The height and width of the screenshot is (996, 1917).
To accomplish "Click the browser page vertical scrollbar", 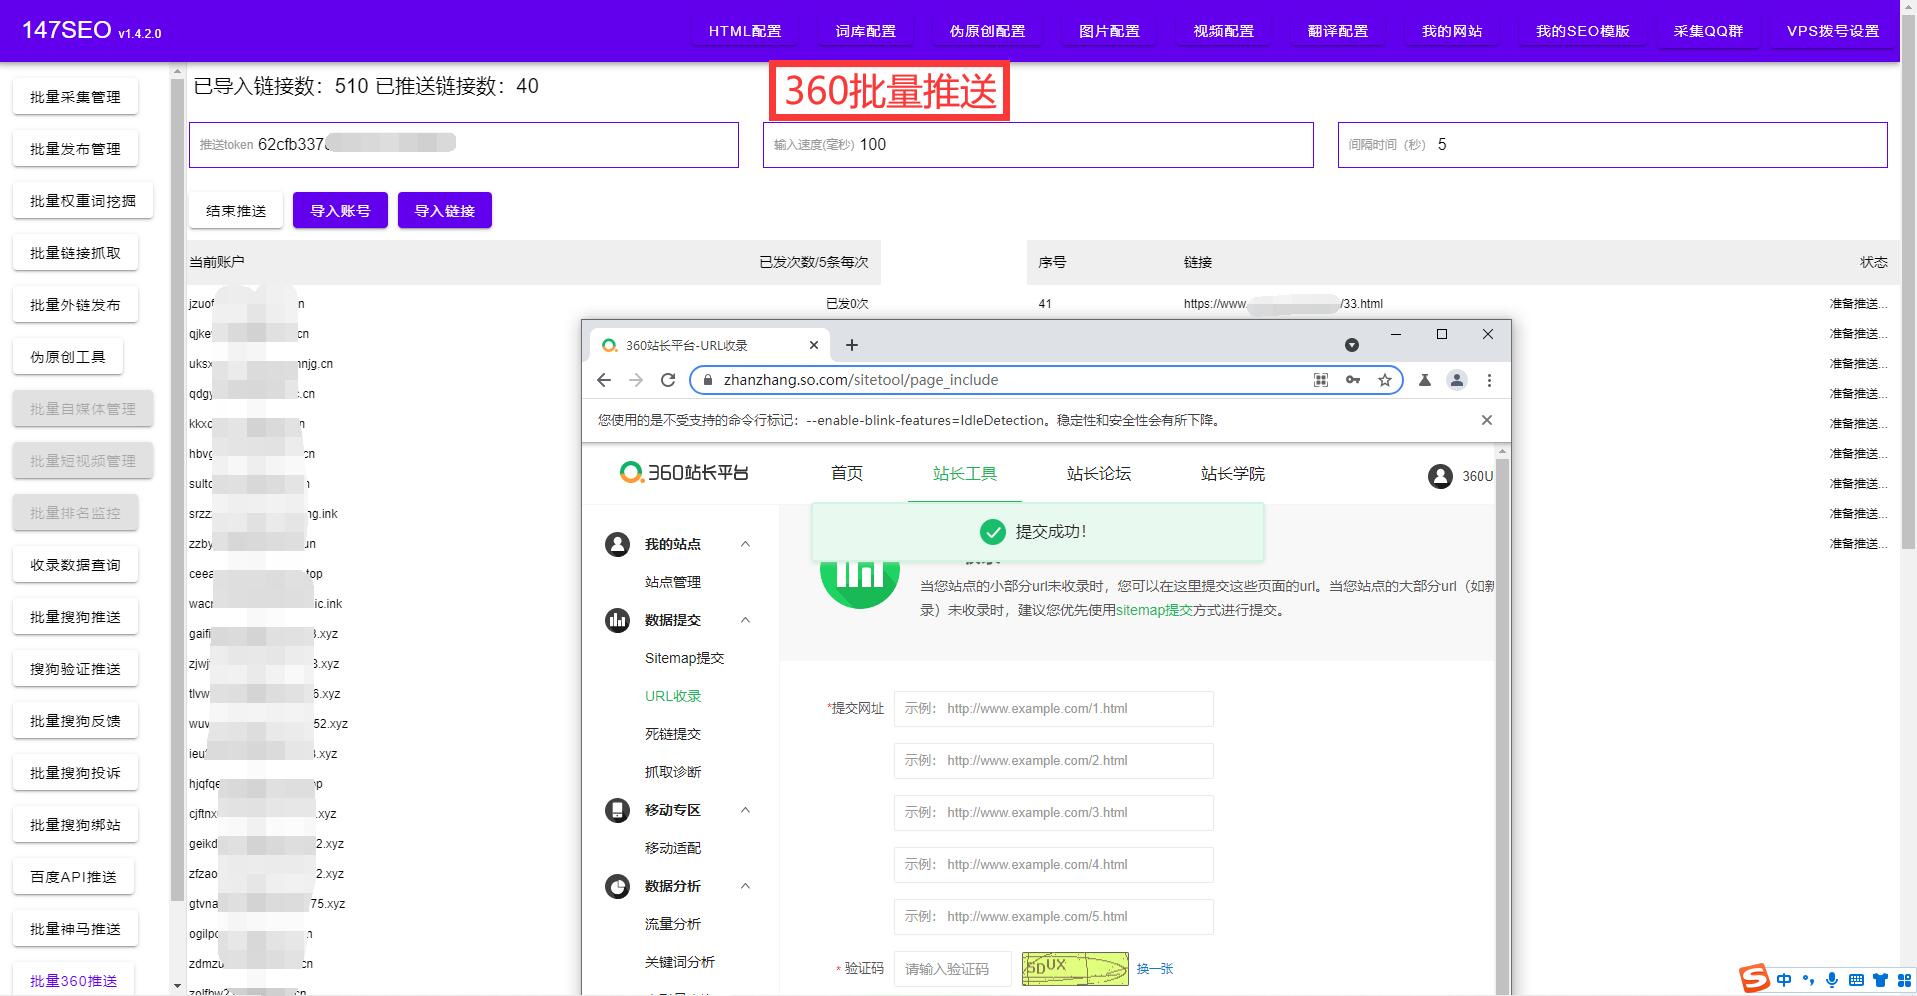I will (x=1501, y=700).
